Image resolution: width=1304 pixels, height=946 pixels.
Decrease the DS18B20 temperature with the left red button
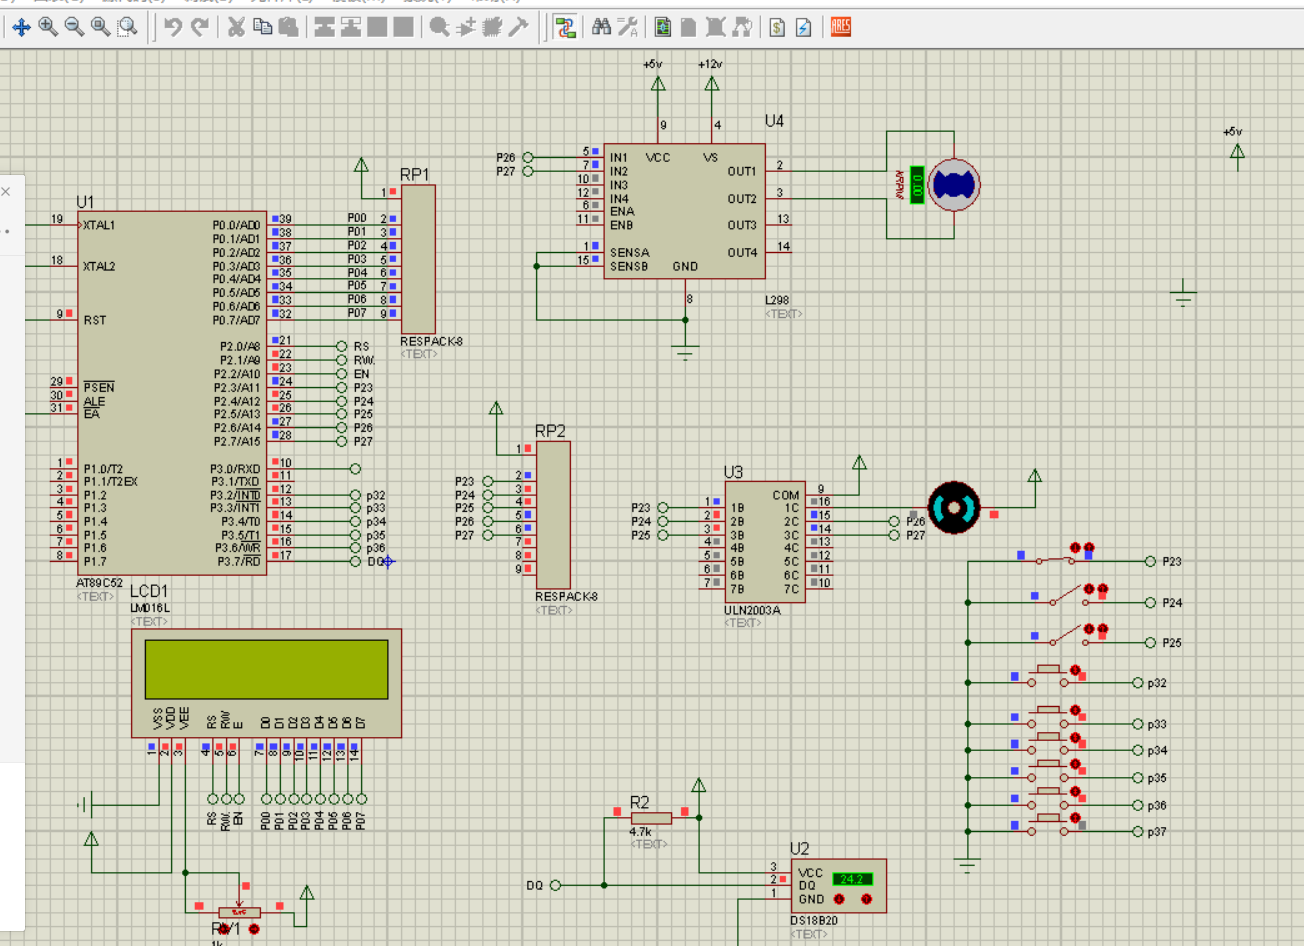(839, 900)
